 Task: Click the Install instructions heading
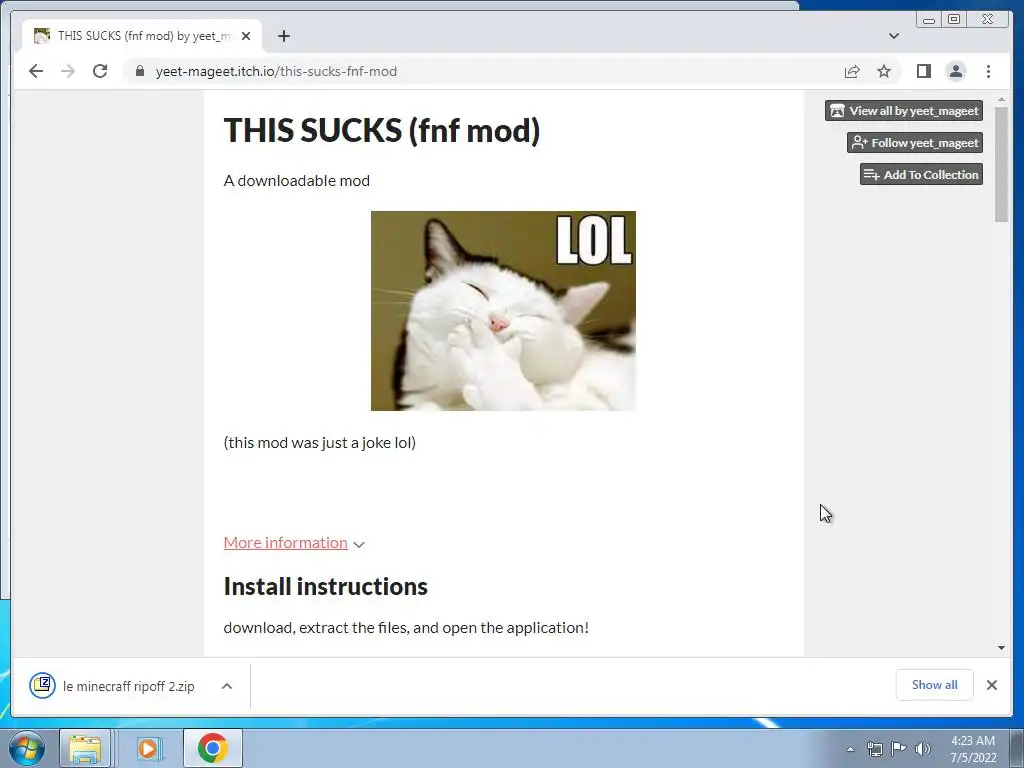click(325, 586)
